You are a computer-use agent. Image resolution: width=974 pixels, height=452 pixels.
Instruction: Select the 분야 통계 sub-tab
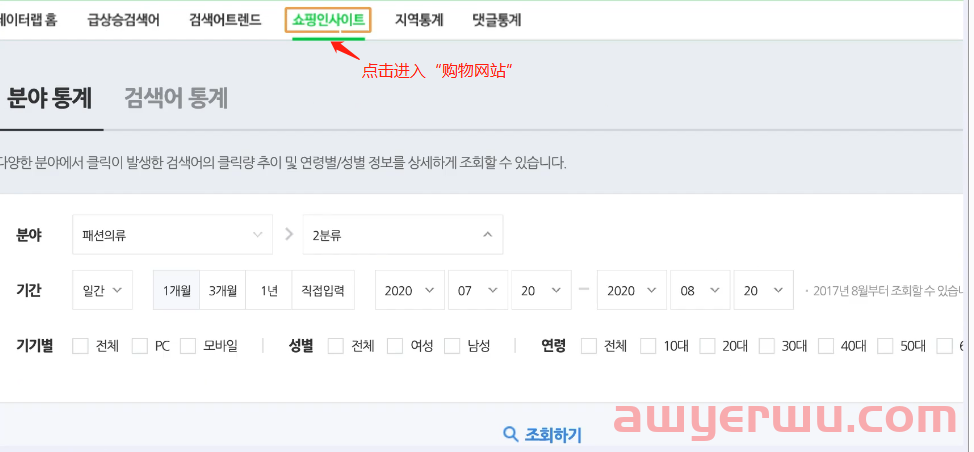[x=49, y=99]
